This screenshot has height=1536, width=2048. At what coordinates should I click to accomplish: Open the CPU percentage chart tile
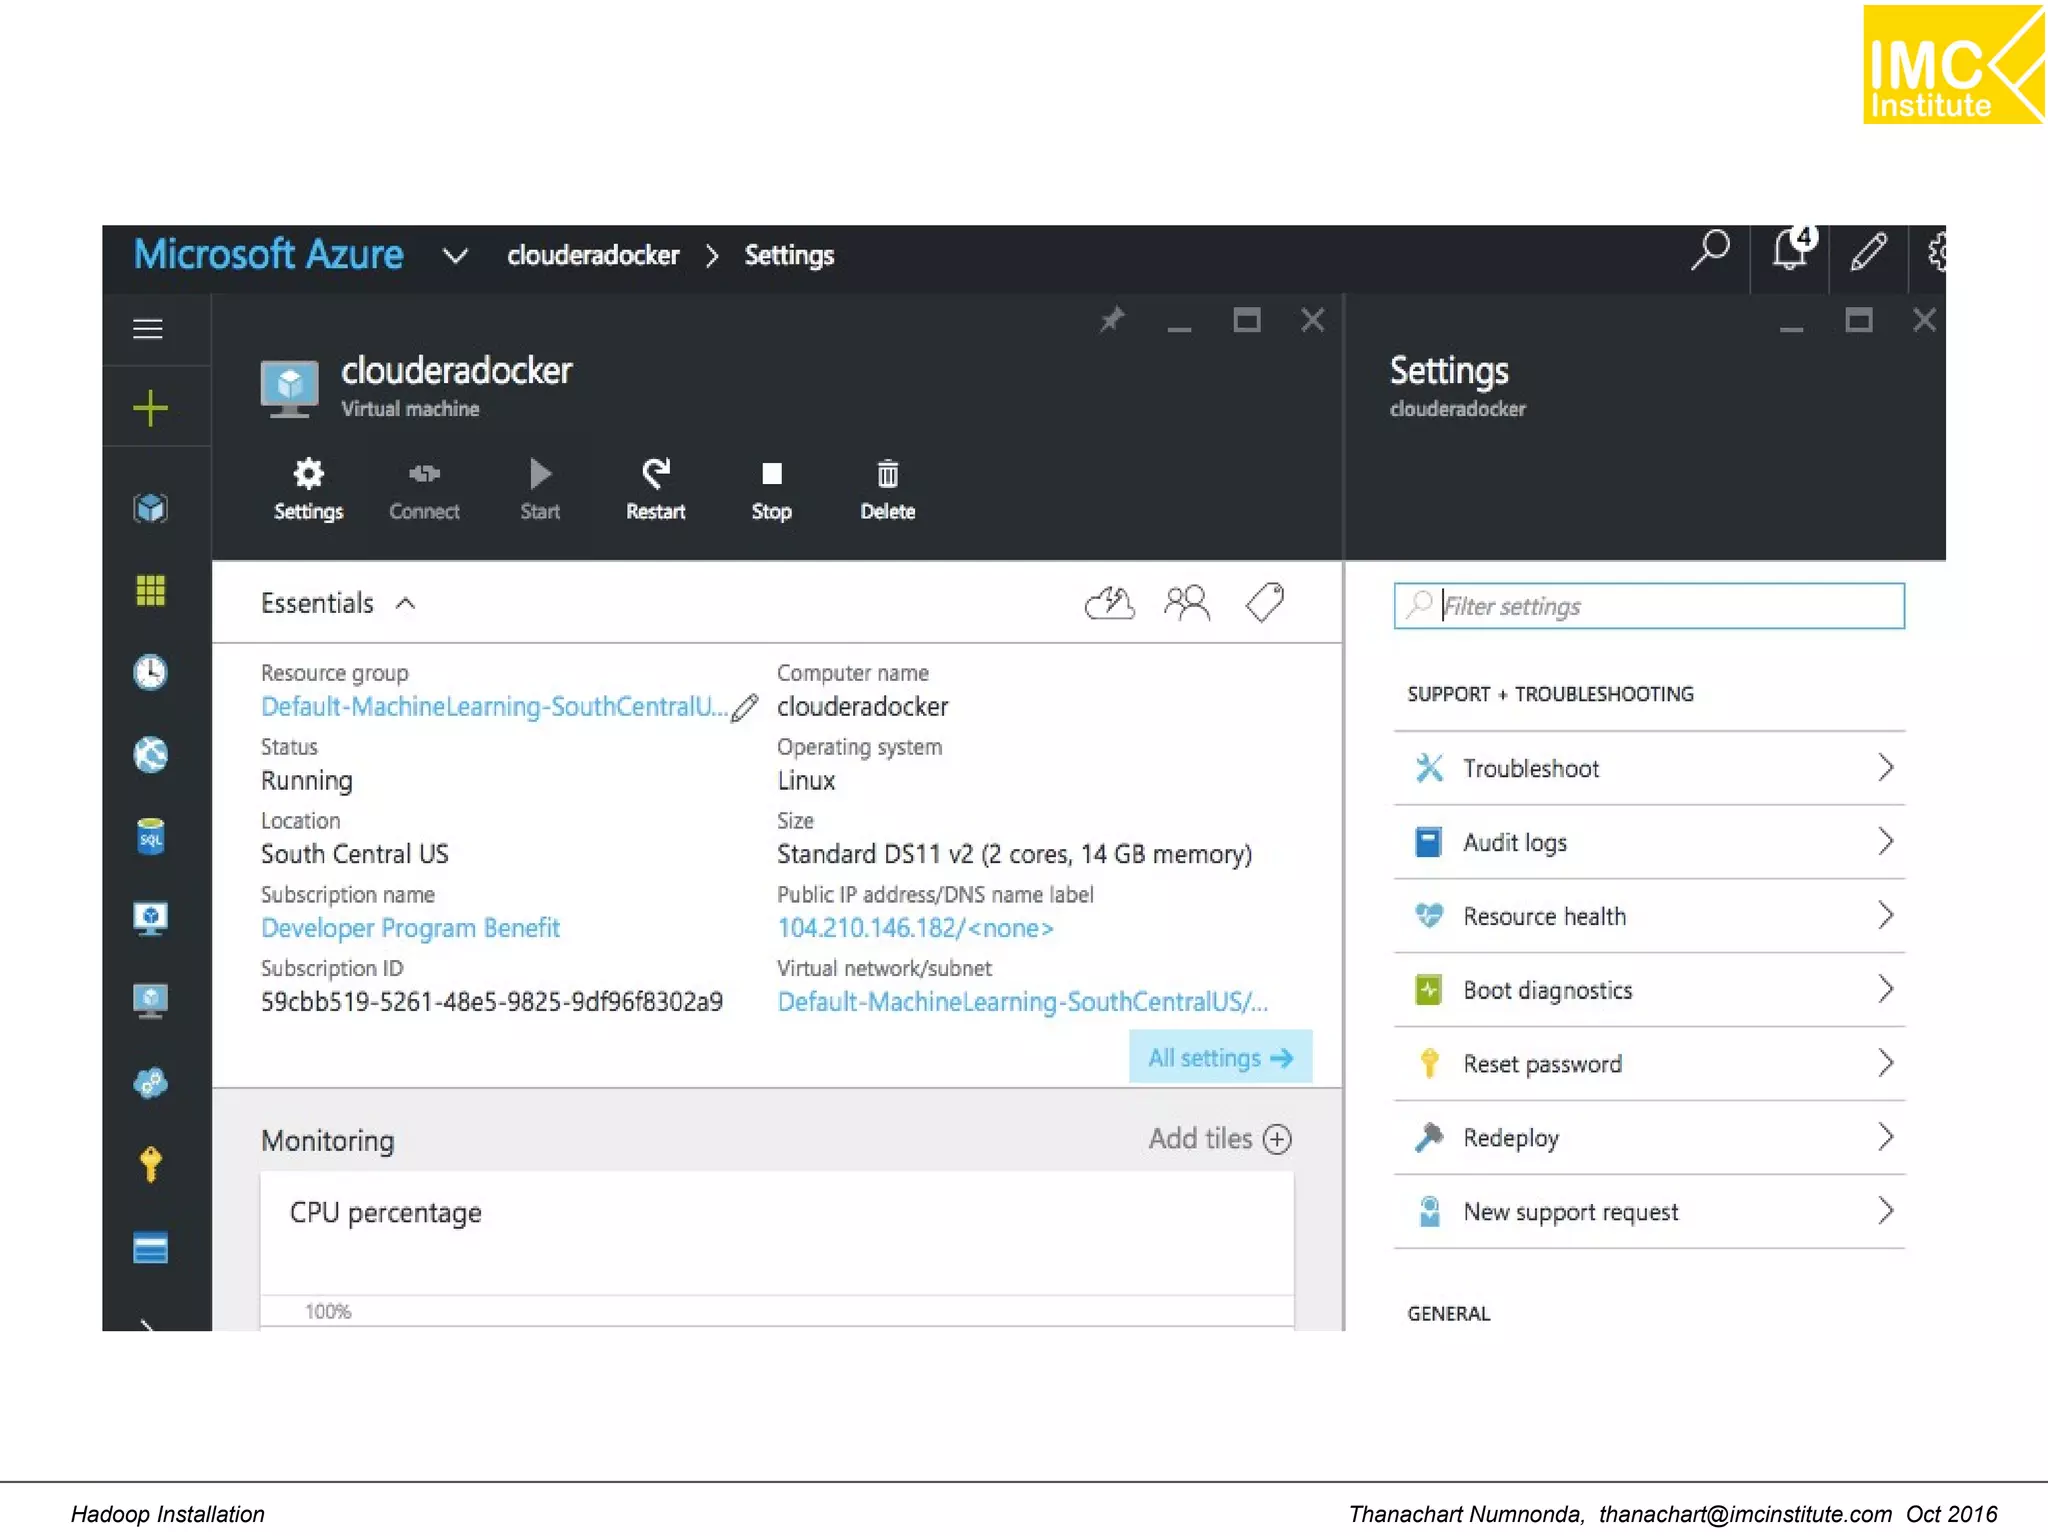point(777,1250)
